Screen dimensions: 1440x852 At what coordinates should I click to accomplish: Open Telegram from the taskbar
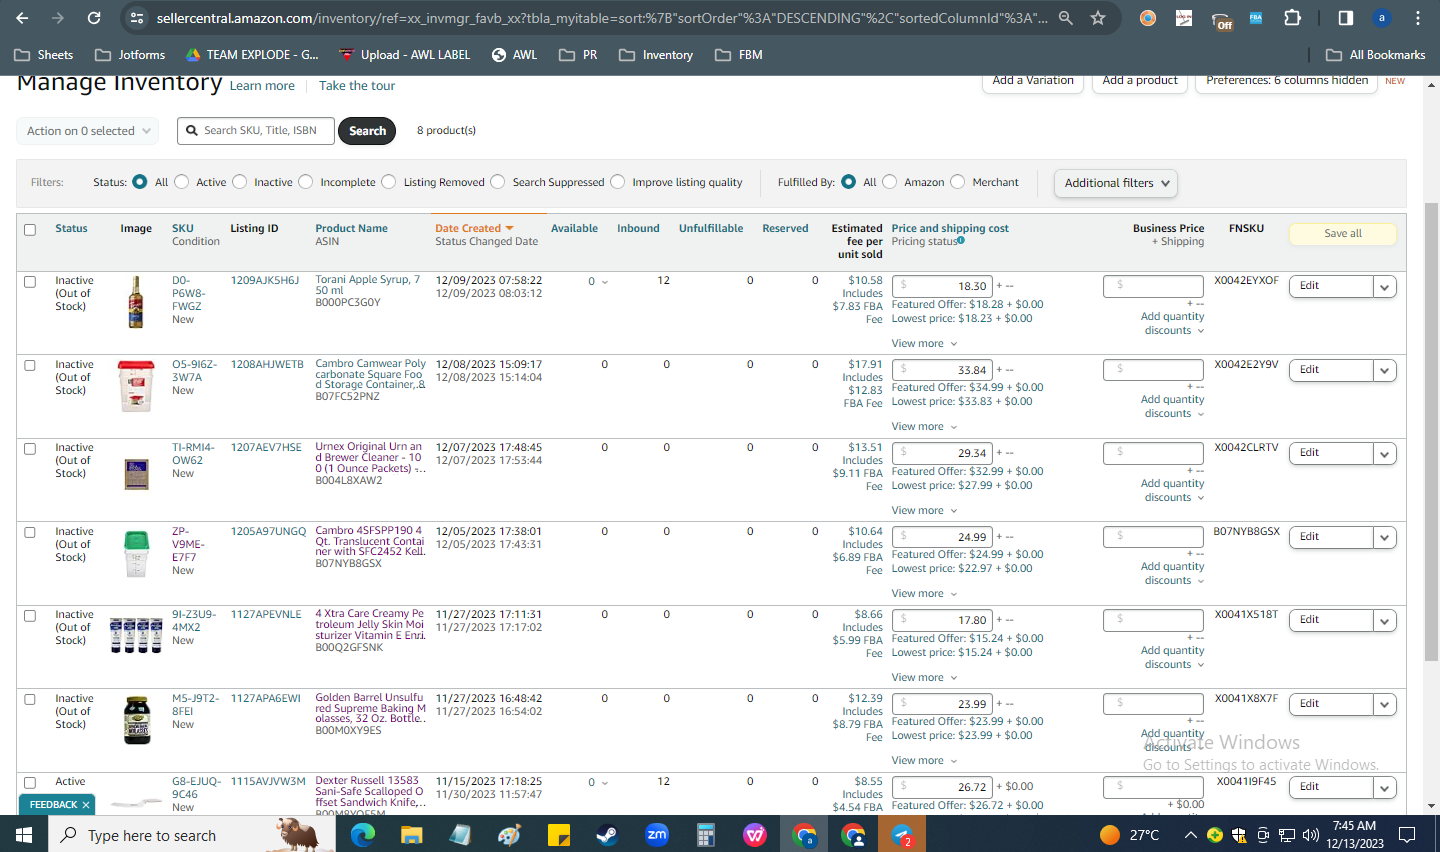[x=902, y=834]
